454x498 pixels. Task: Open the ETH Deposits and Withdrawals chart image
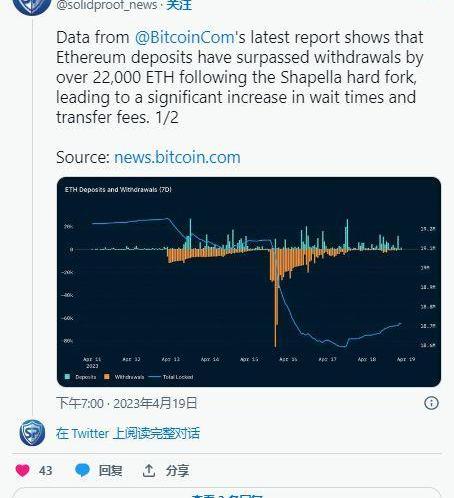pos(249,282)
